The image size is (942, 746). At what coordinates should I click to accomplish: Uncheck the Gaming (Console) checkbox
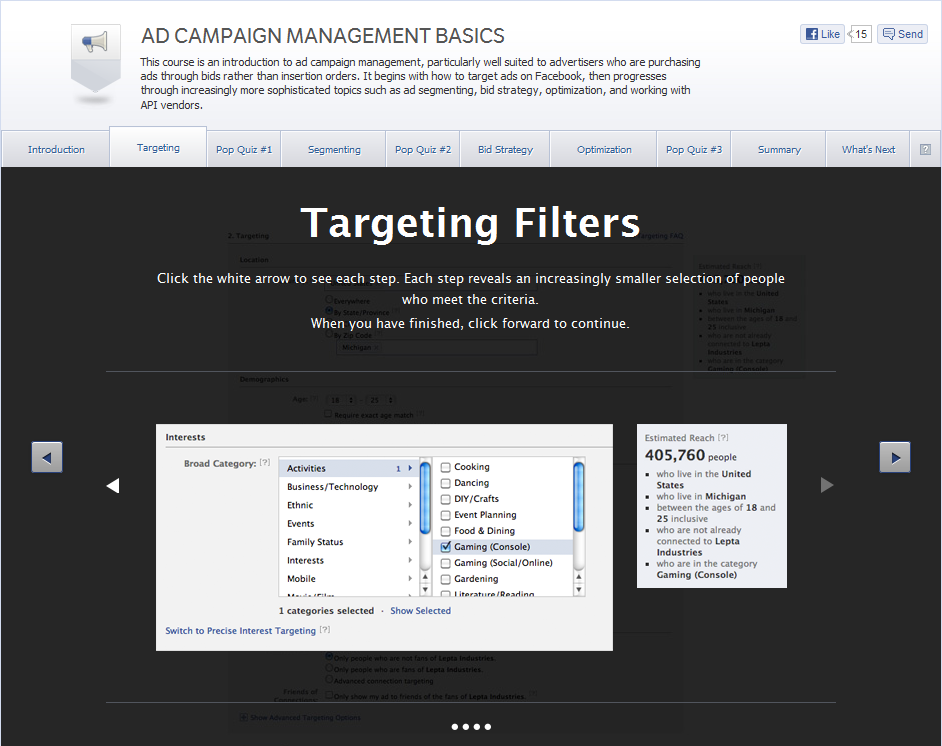tap(446, 547)
